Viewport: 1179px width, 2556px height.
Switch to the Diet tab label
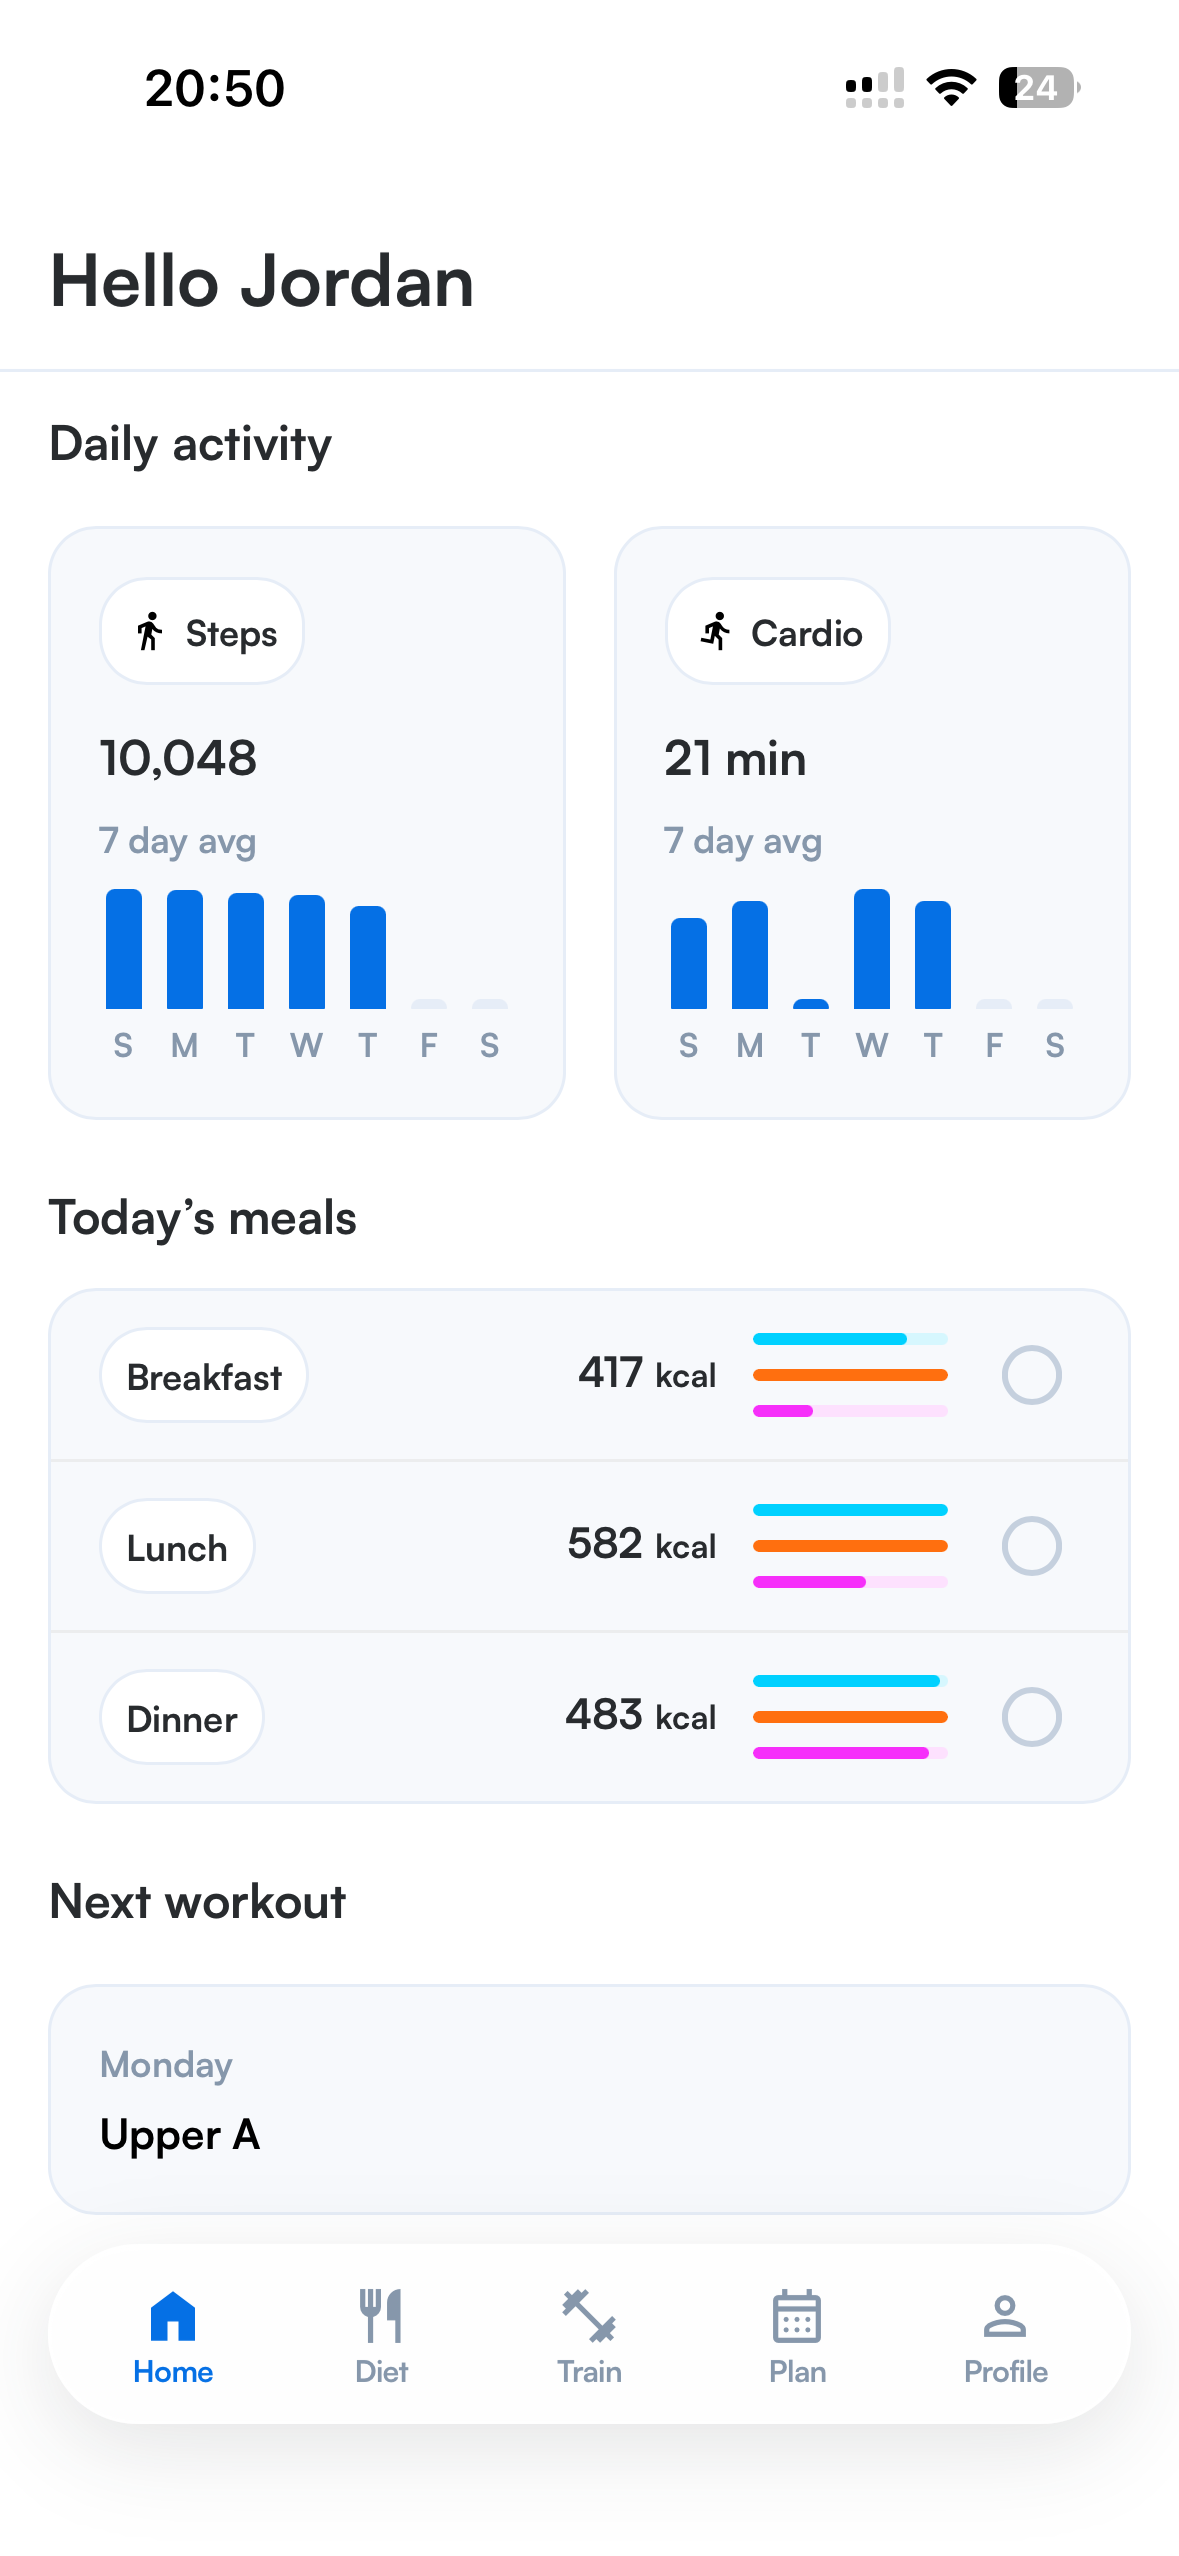coord(381,2372)
